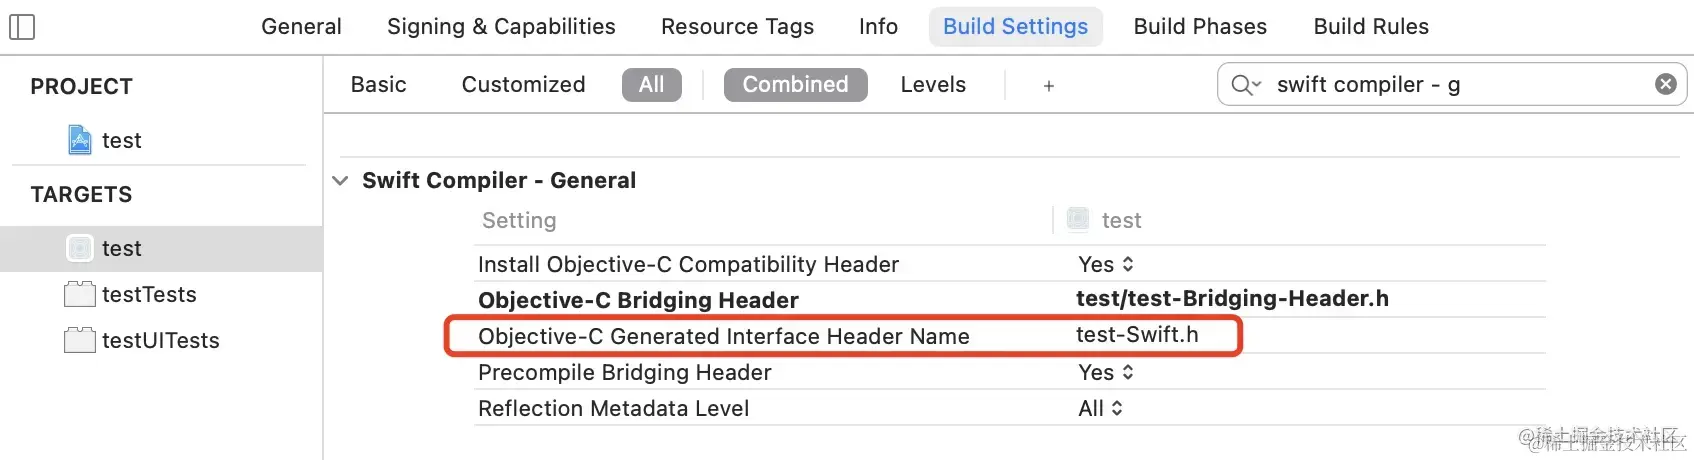Open Reflection Metadata Level All popup
This screenshot has width=1694, height=460.
(1101, 408)
